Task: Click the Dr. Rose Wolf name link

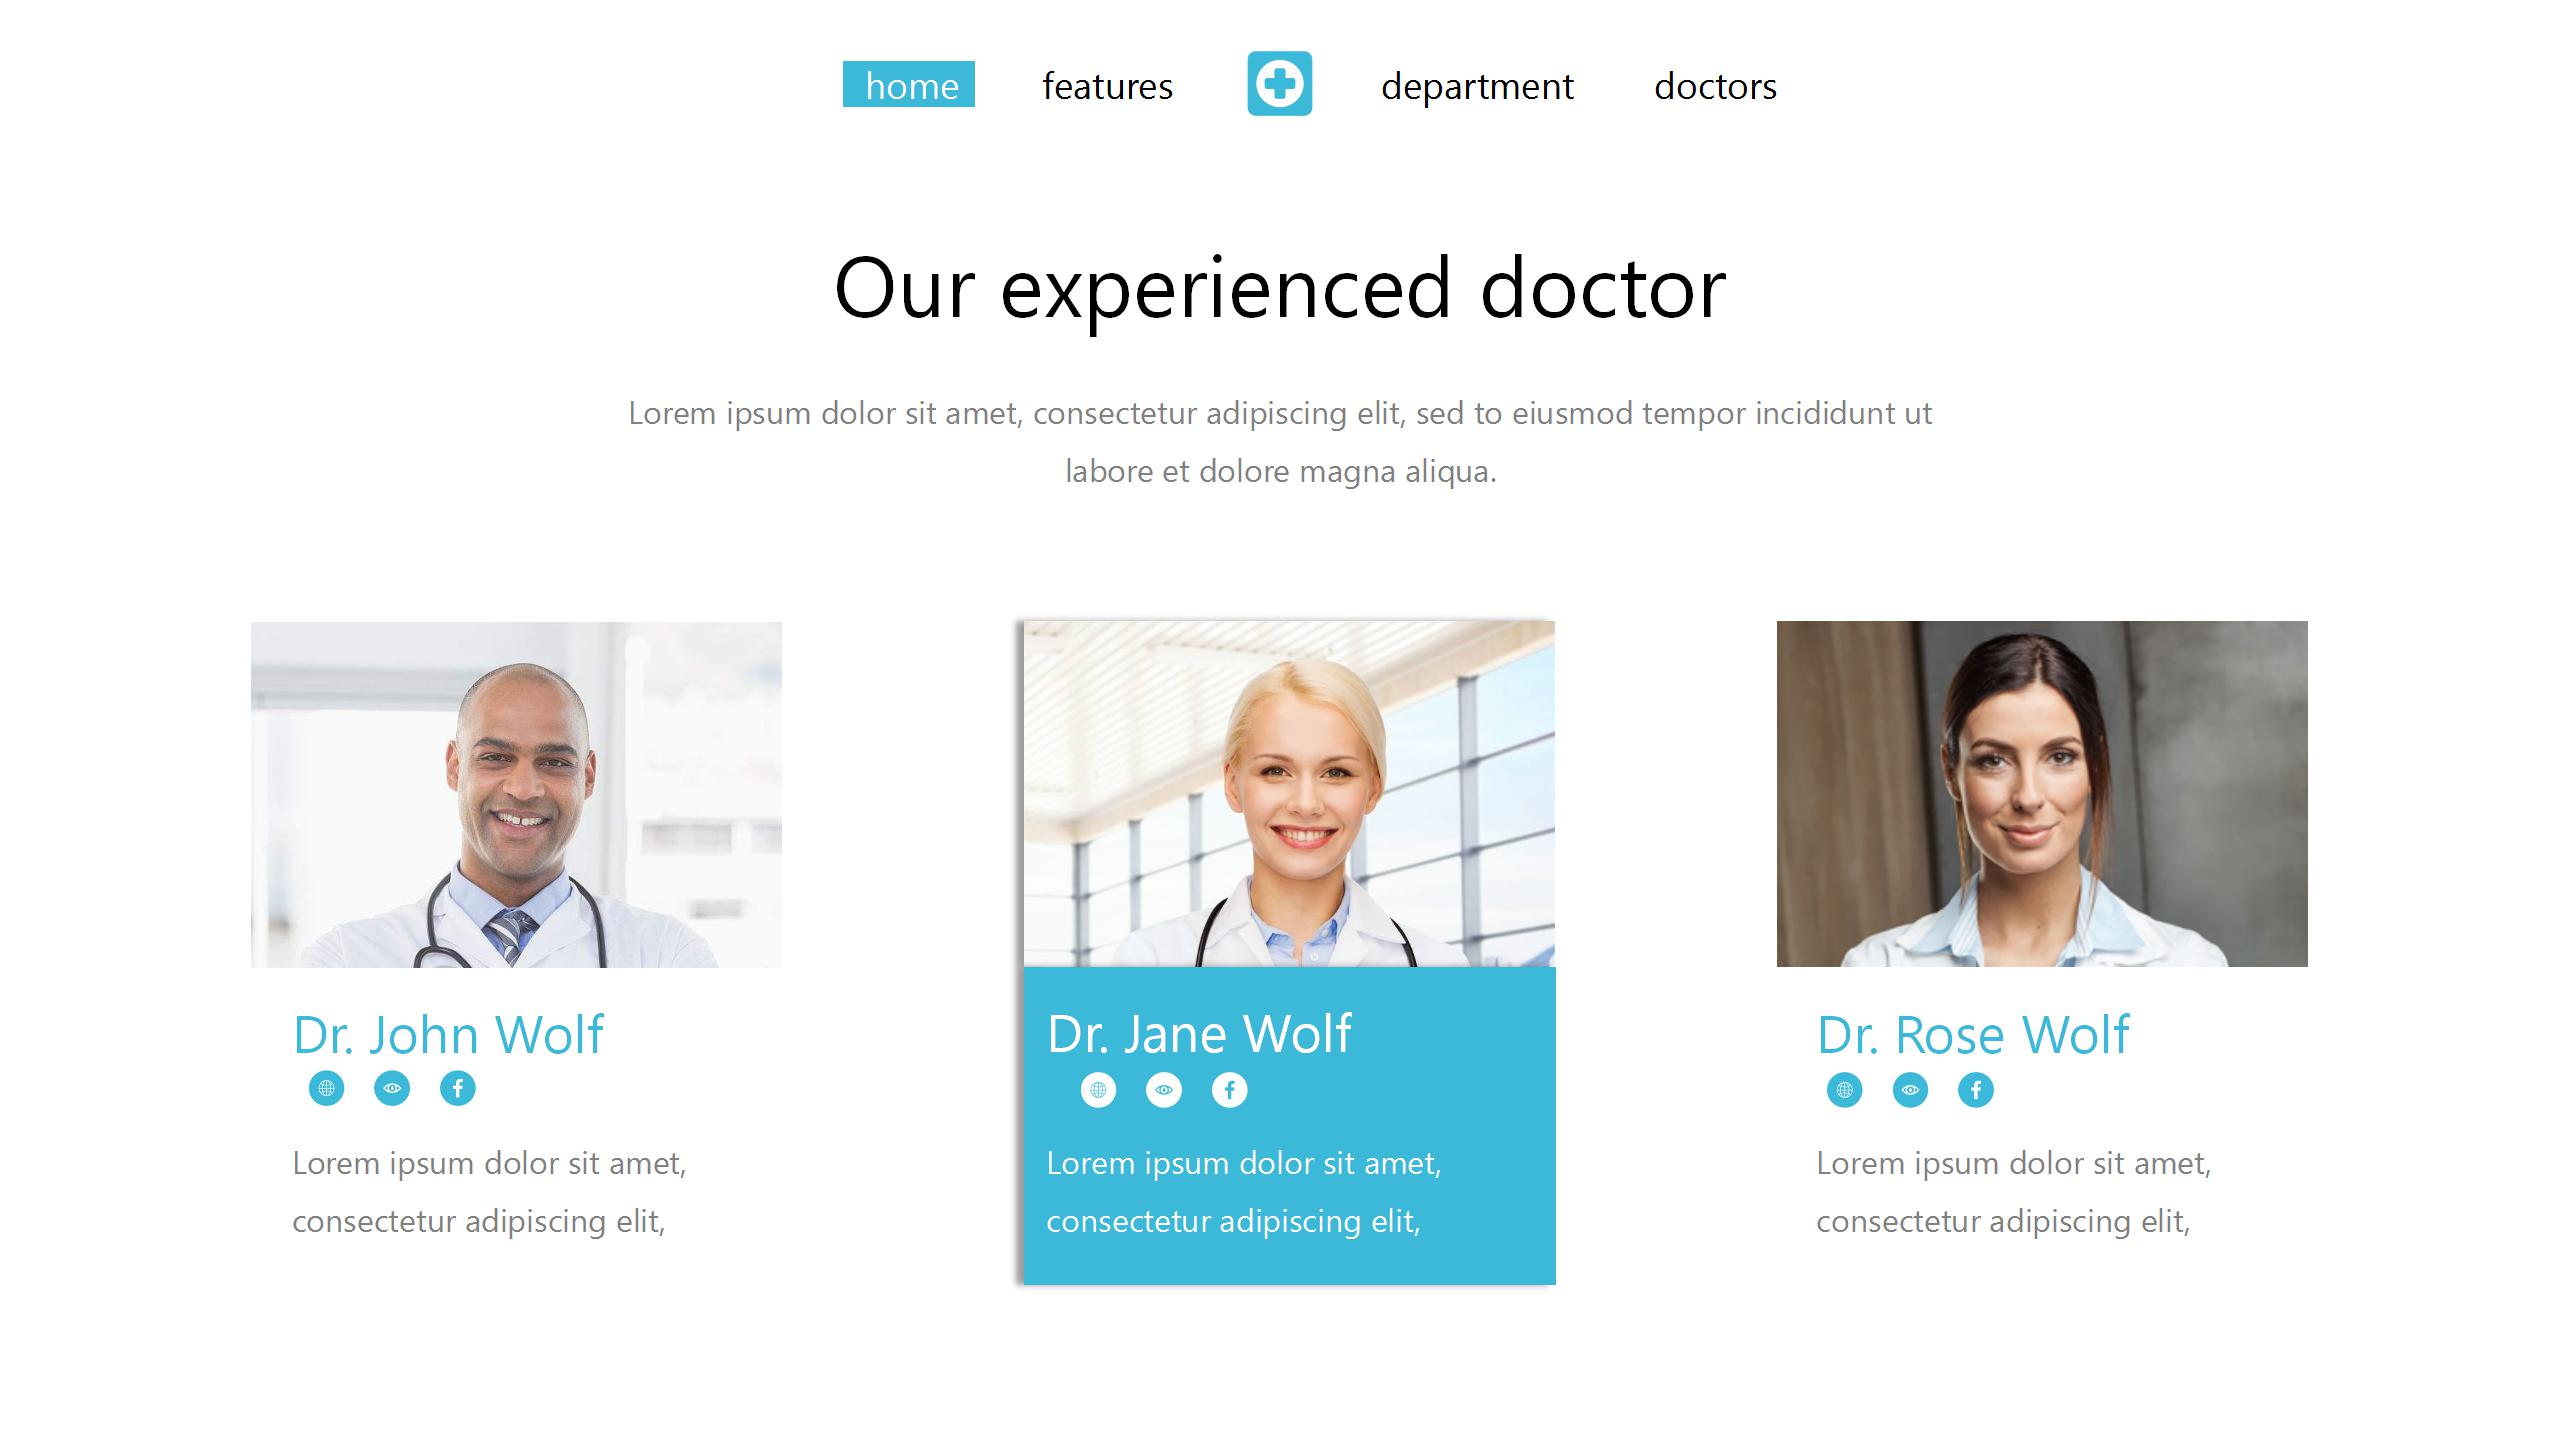Action: pos(1973,1034)
